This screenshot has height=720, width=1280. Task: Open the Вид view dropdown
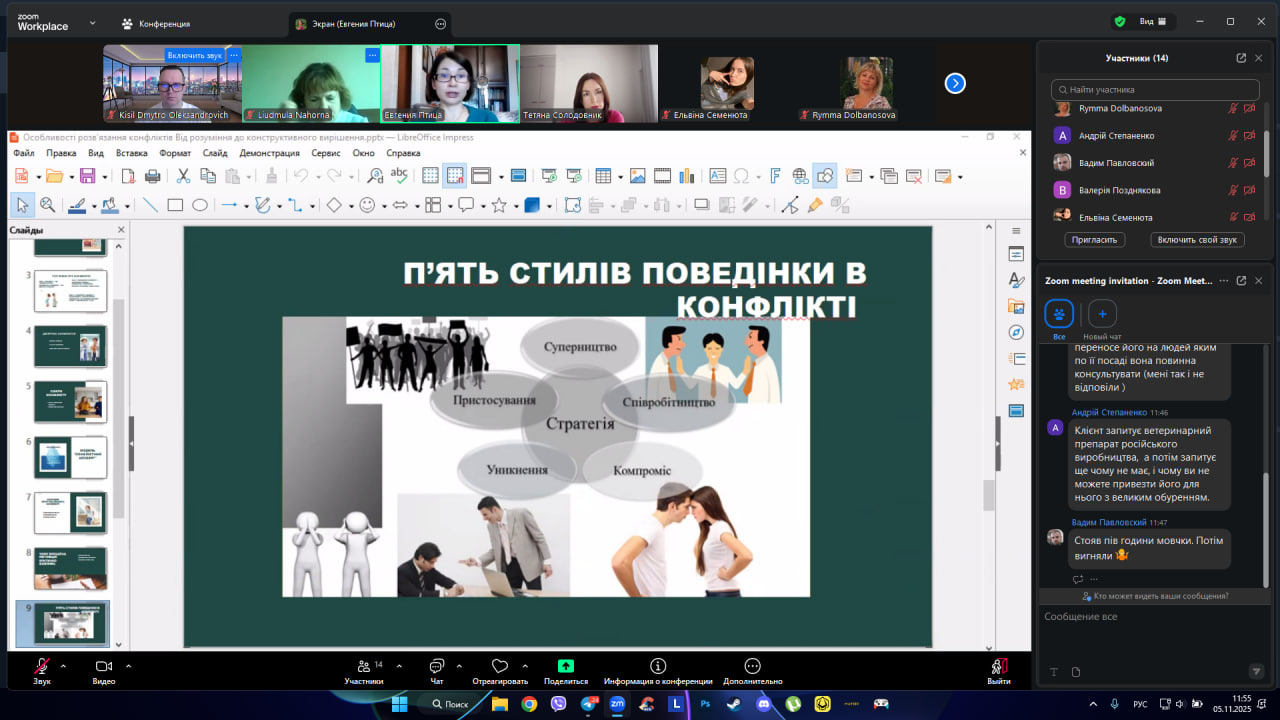click(1152, 22)
